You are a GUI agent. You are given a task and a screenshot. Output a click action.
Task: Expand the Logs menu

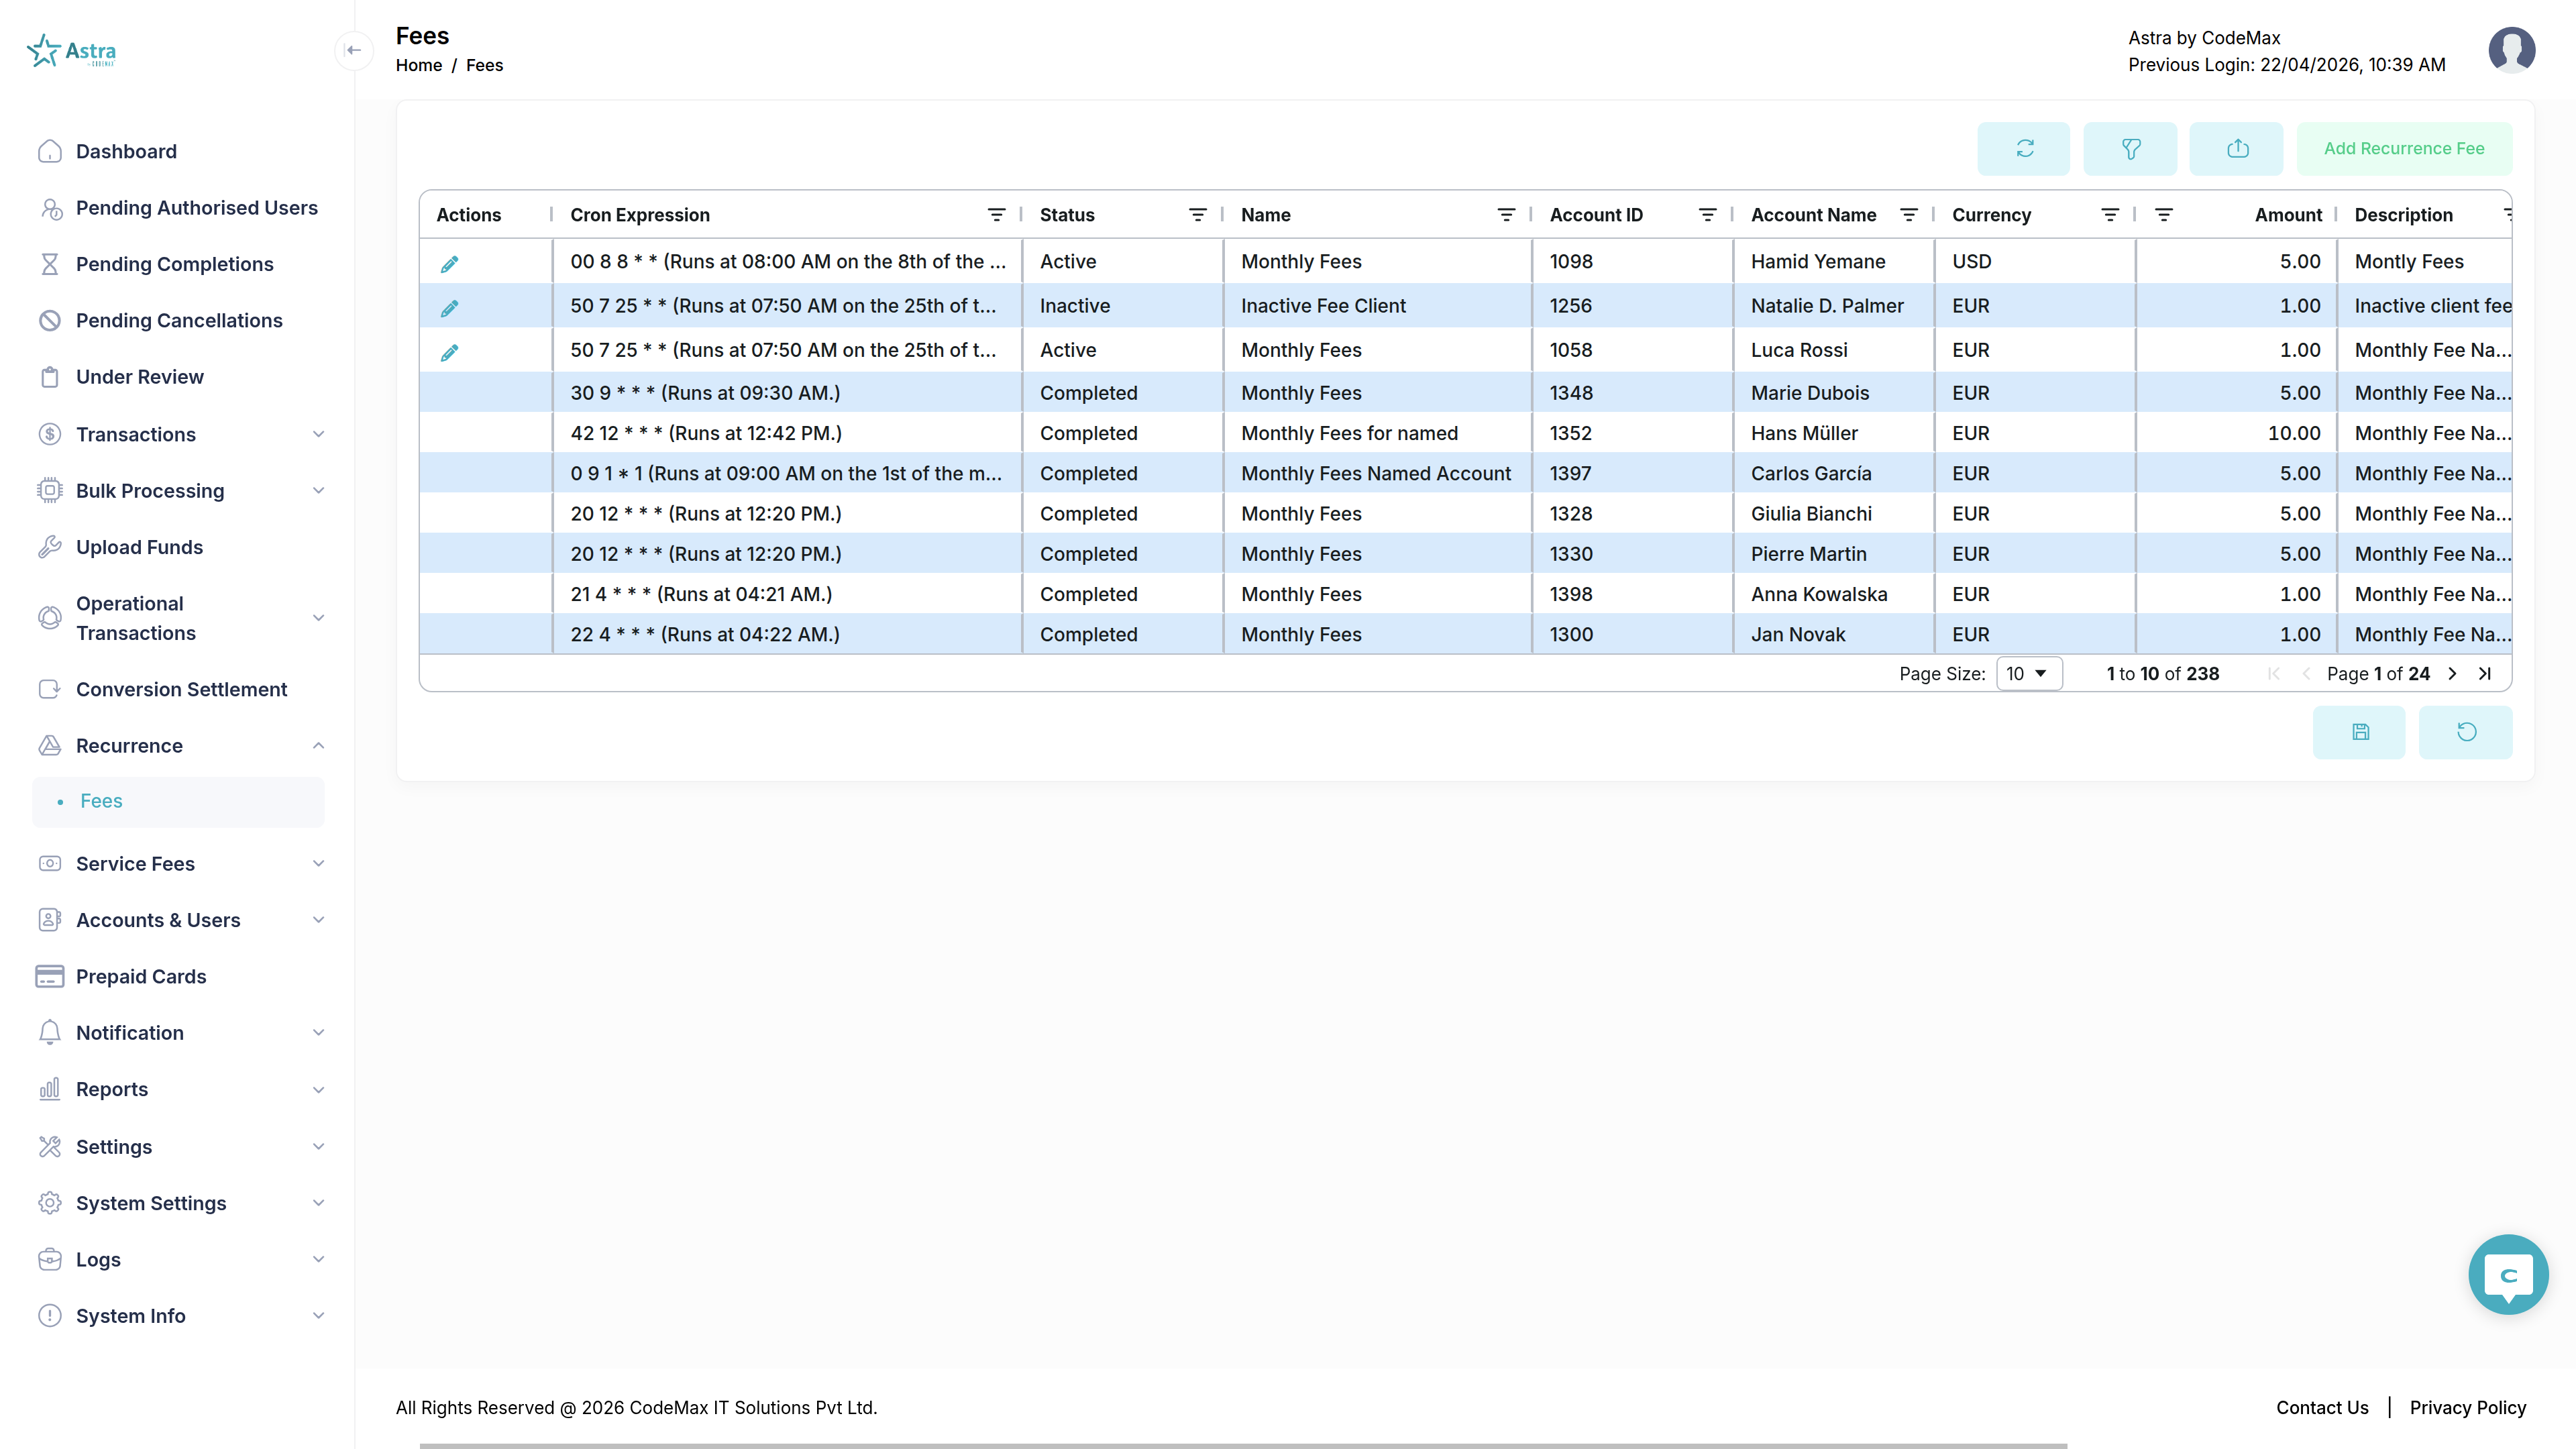(180, 1260)
